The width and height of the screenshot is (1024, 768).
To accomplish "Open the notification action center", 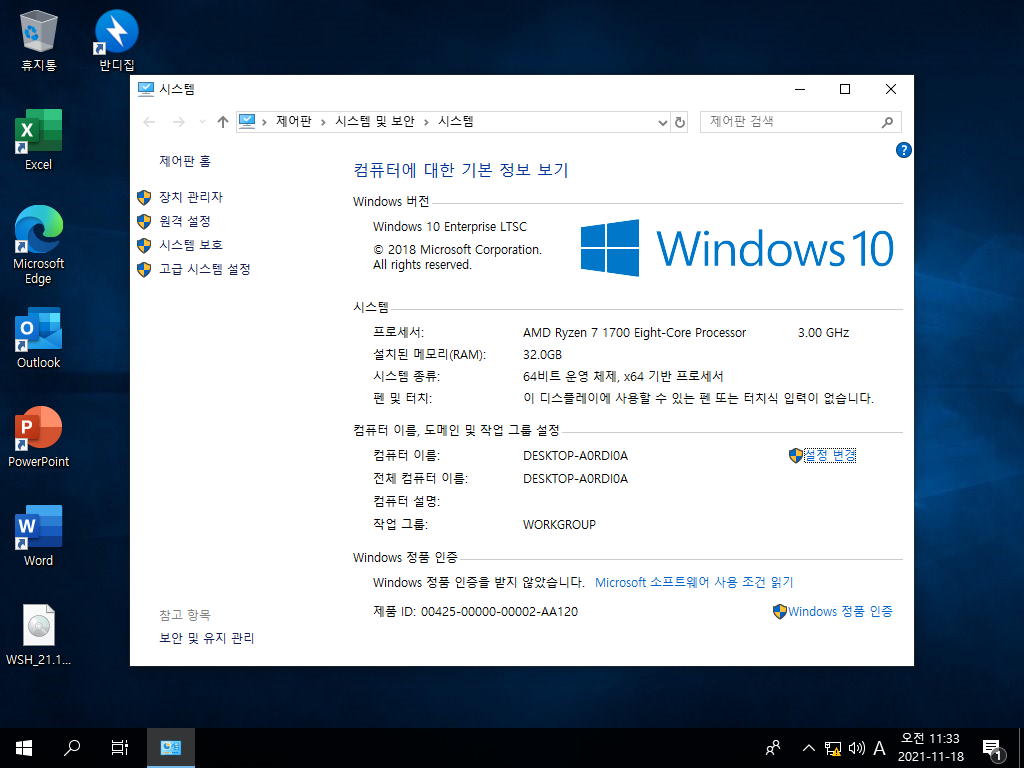I will [x=992, y=749].
